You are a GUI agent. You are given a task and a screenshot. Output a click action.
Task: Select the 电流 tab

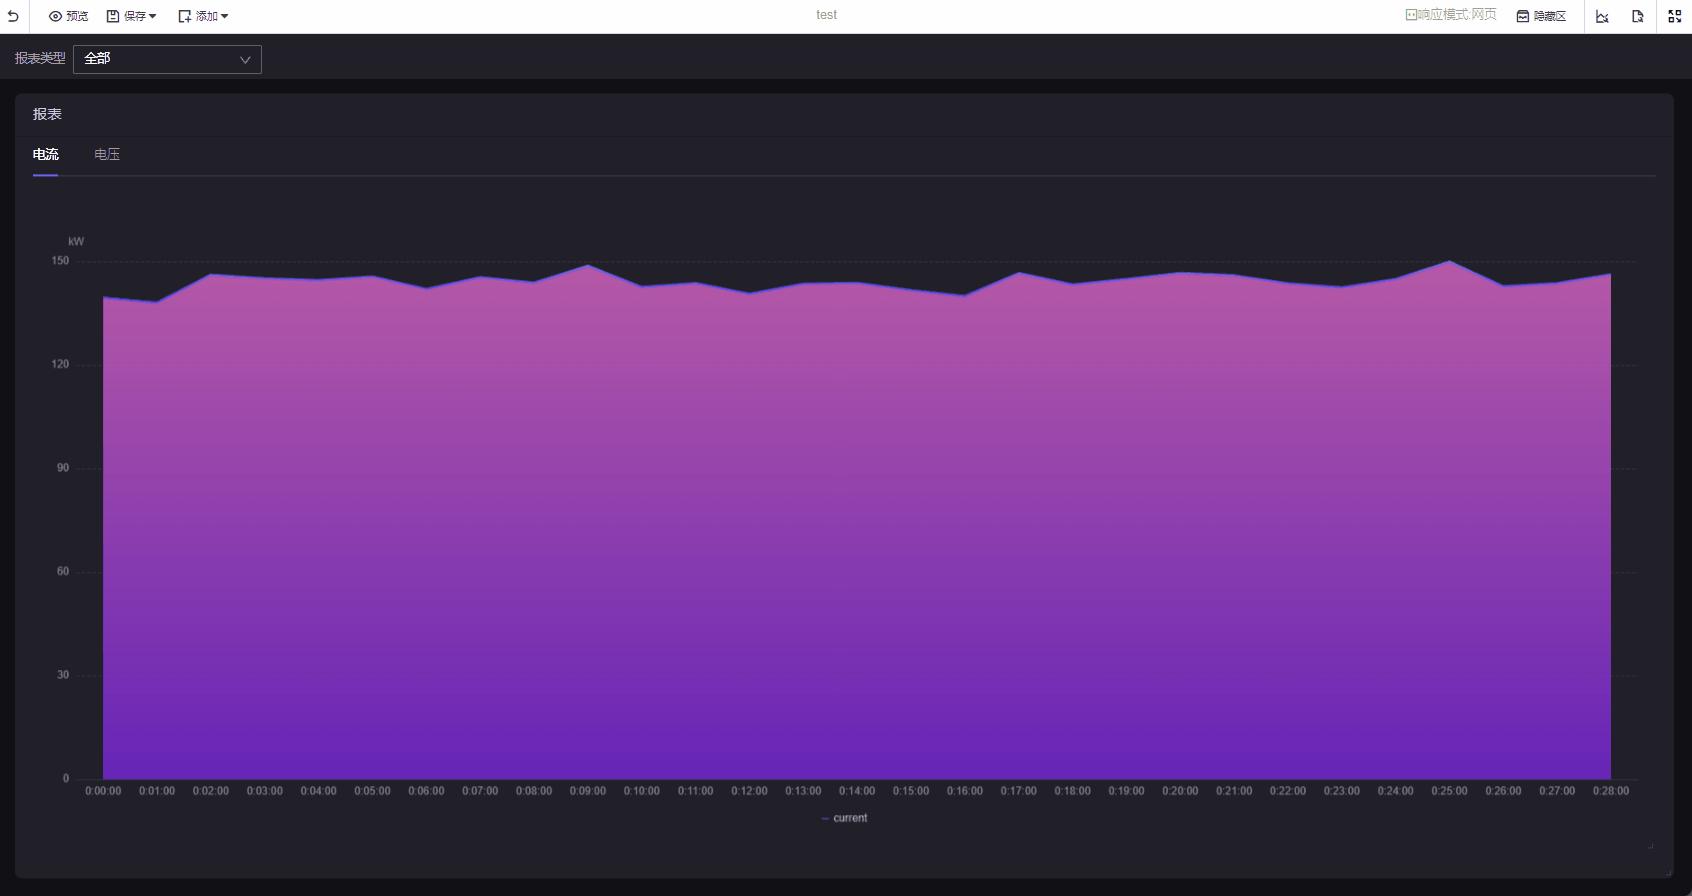pyautogui.click(x=46, y=154)
